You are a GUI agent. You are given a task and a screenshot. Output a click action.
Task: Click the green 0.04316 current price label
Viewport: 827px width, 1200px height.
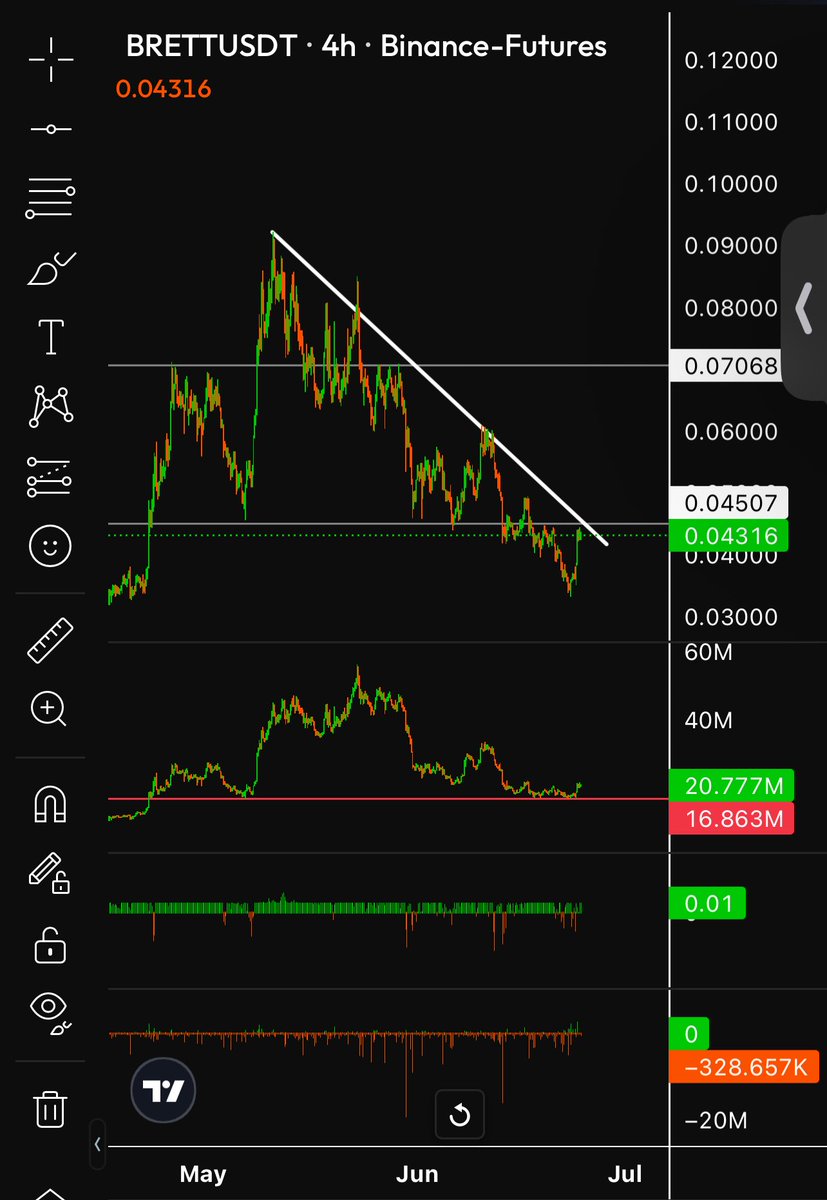(731, 536)
